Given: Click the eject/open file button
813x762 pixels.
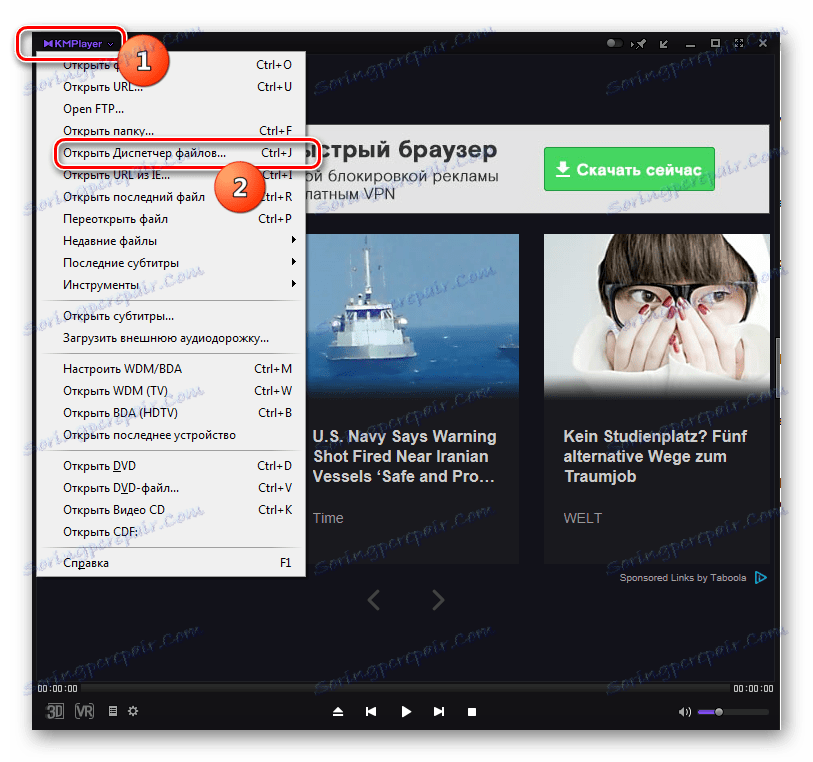Looking at the screenshot, I should point(338,712).
